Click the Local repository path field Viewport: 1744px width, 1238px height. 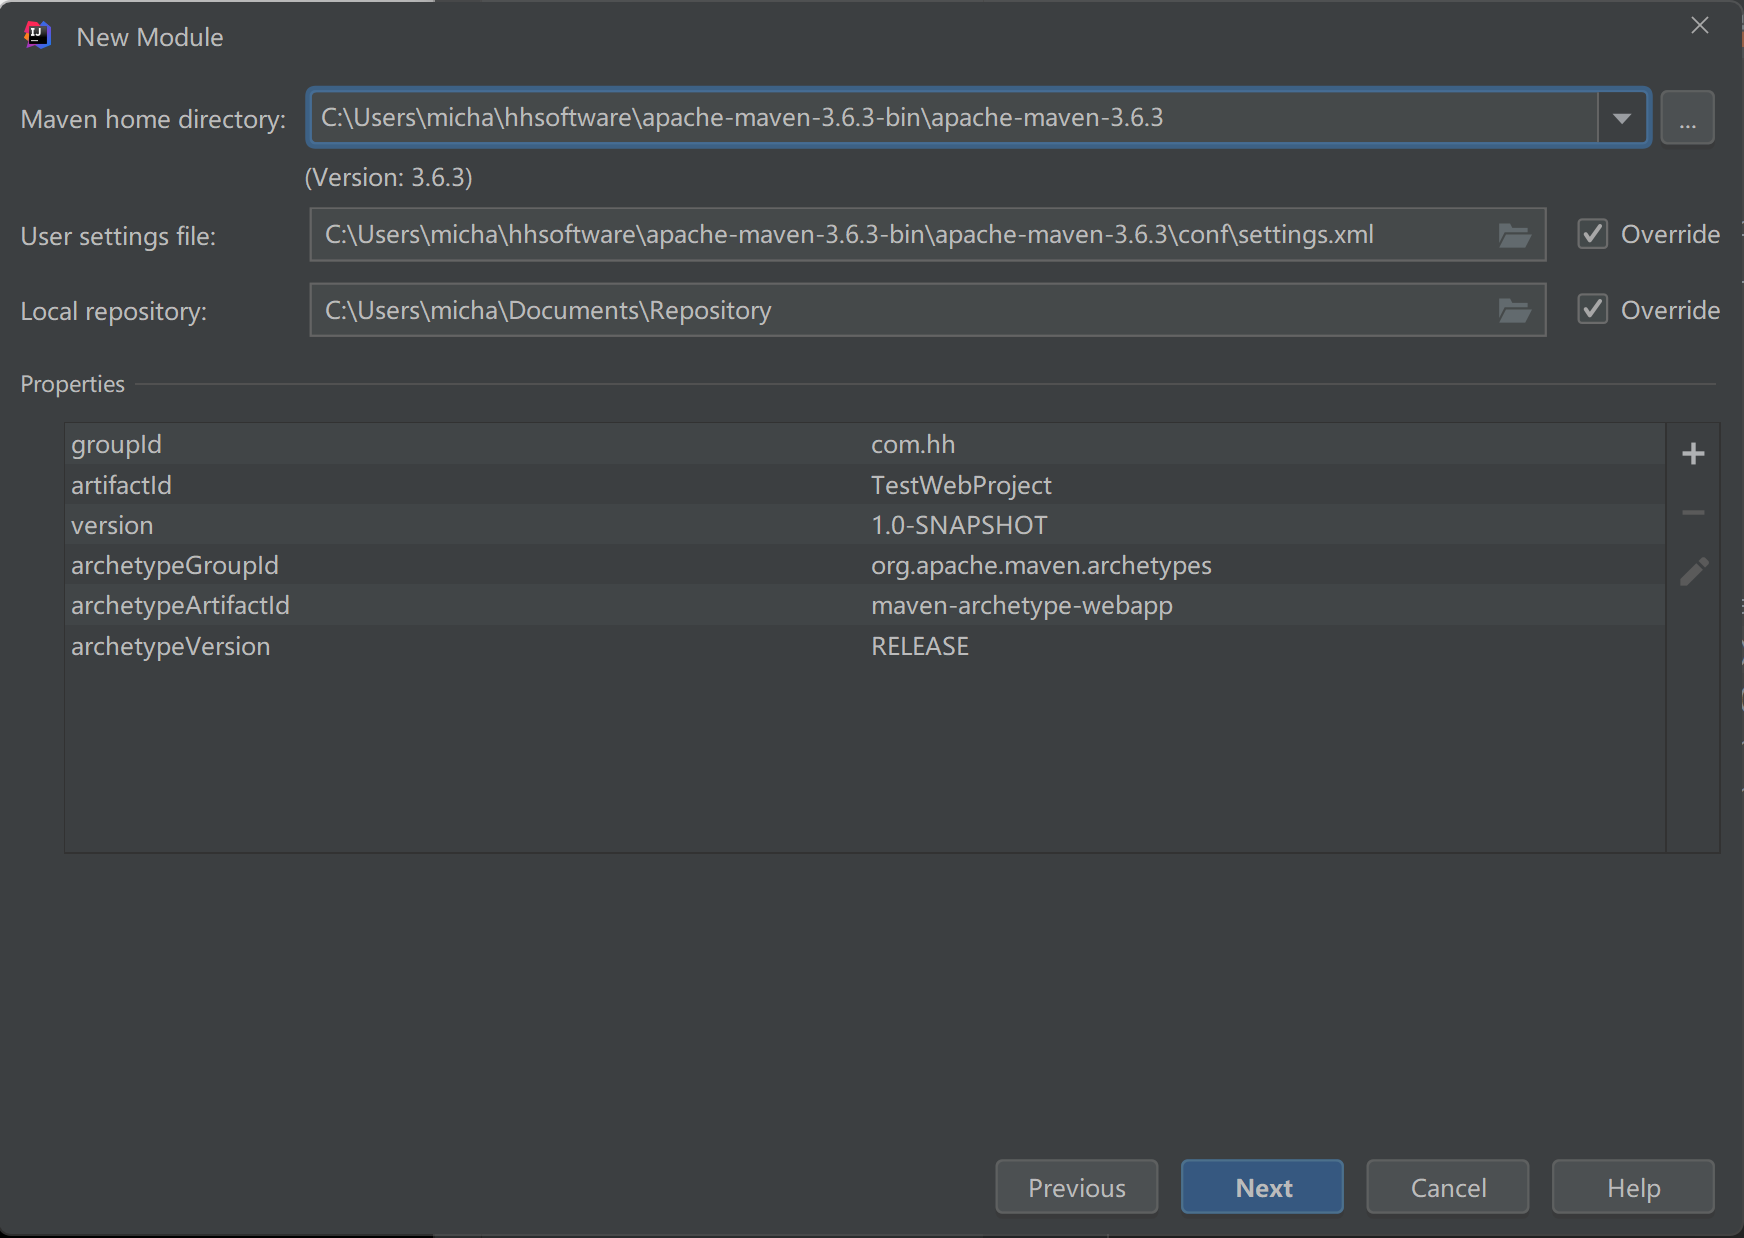pyautogui.click(x=927, y=311)
